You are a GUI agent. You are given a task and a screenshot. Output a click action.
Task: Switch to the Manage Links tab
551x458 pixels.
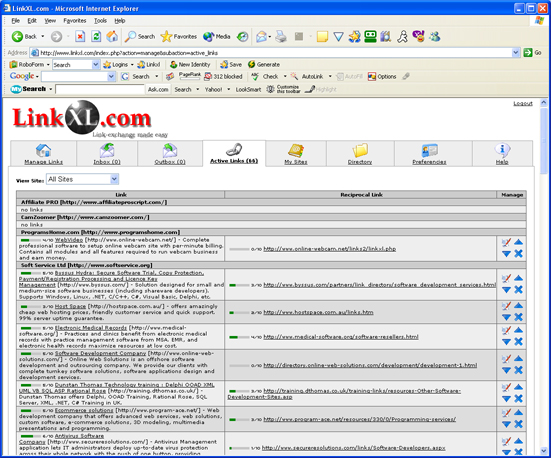[x=44, y=154]
